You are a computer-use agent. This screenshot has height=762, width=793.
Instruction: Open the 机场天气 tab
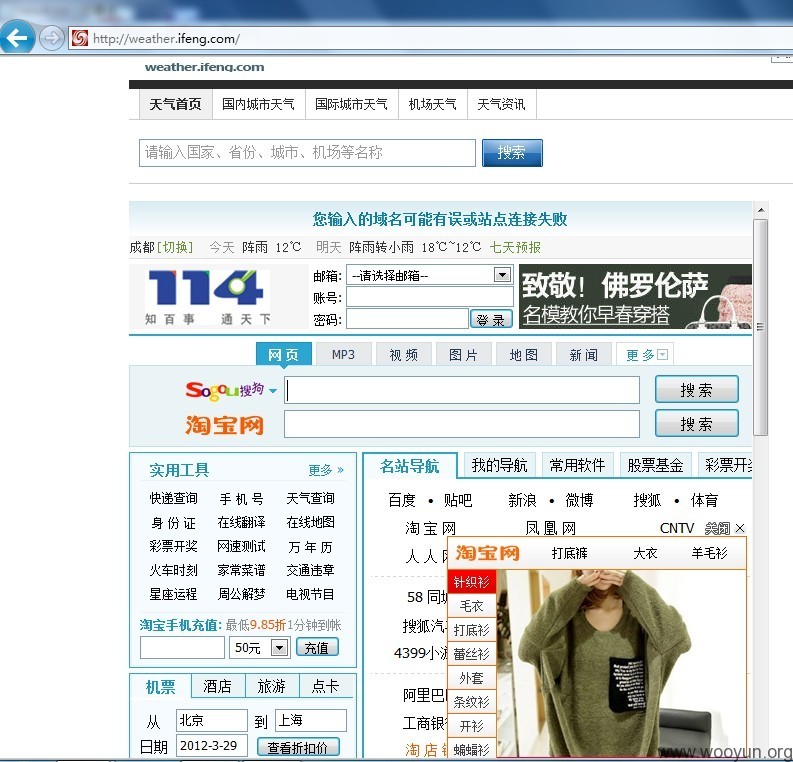pyautogui.click(x=433, y=104)
